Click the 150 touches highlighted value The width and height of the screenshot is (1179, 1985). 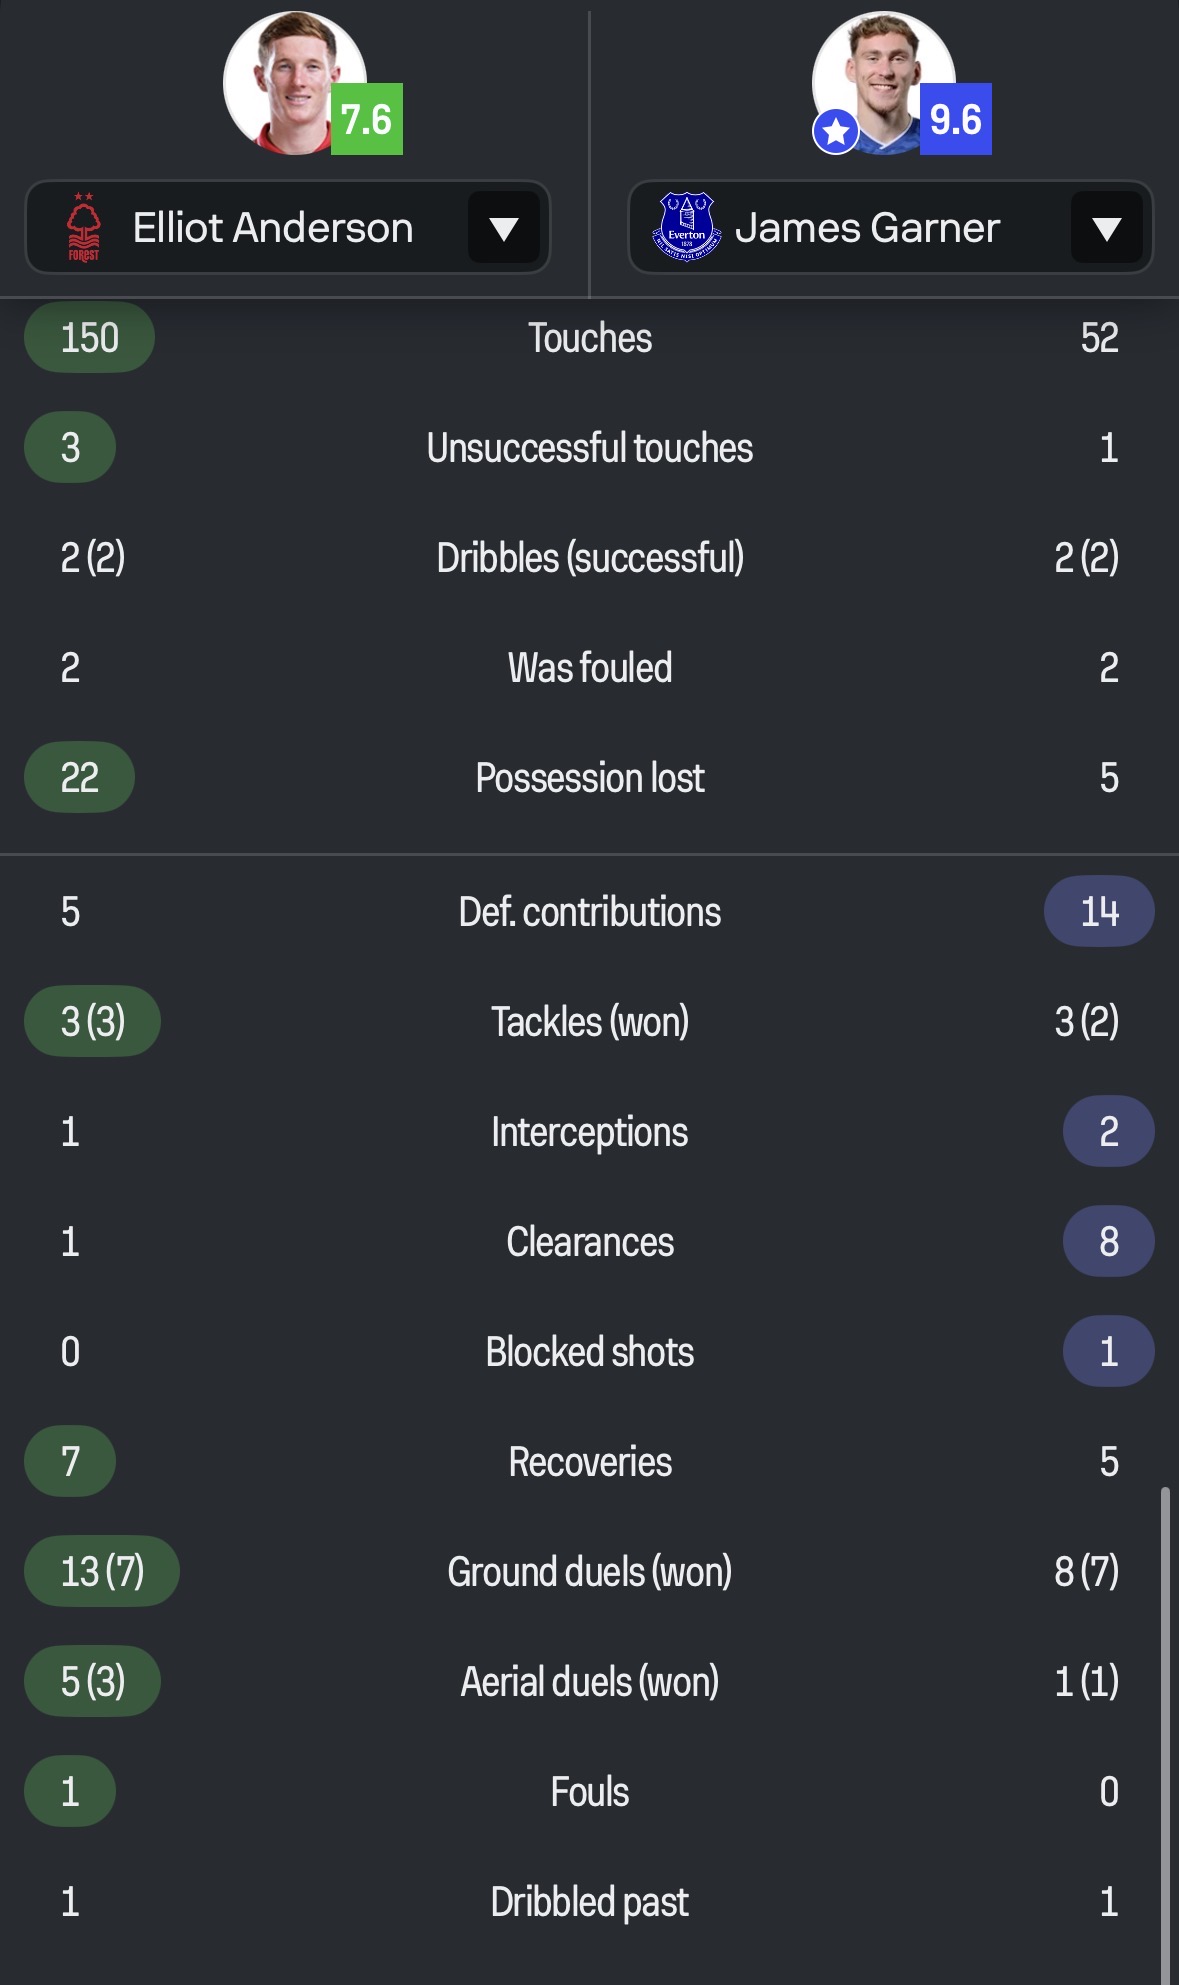point(89,338)
